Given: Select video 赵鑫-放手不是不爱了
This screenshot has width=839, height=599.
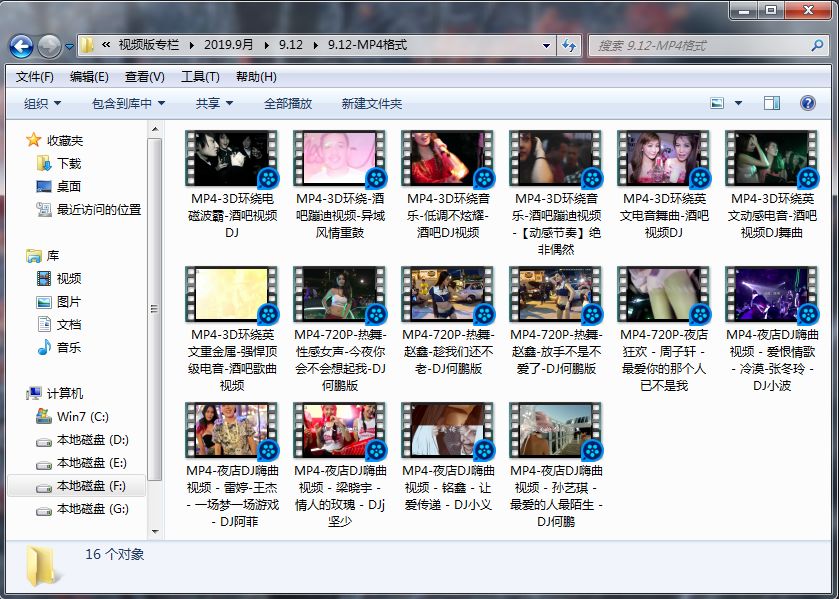Looking at the screenshot, I should pos(556,320).
